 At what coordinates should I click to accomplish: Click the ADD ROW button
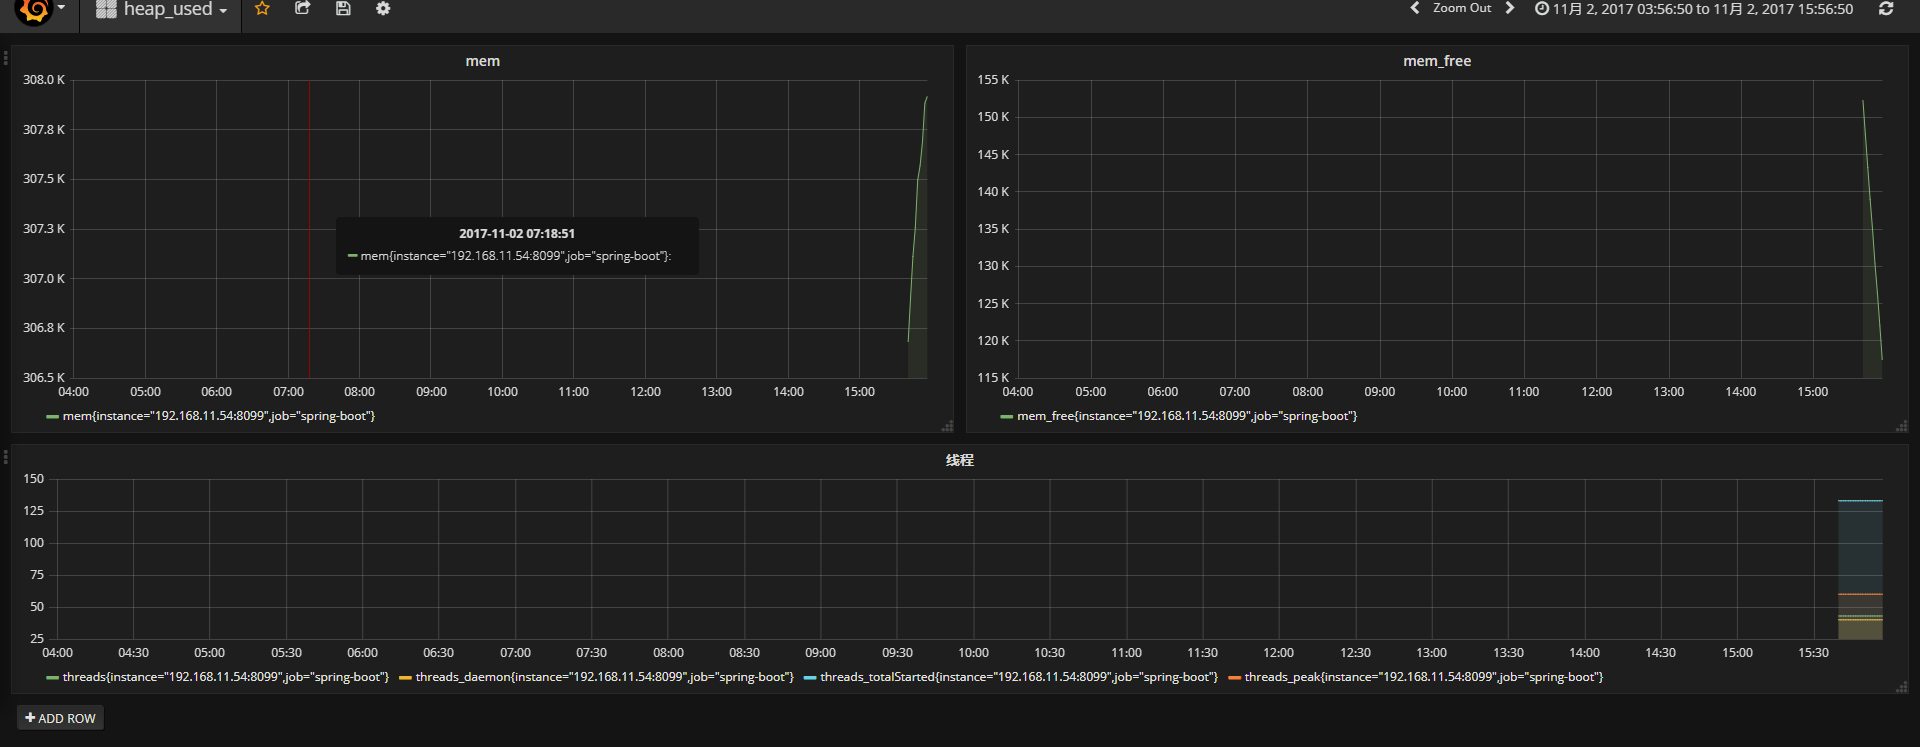(x=61, y=718)
